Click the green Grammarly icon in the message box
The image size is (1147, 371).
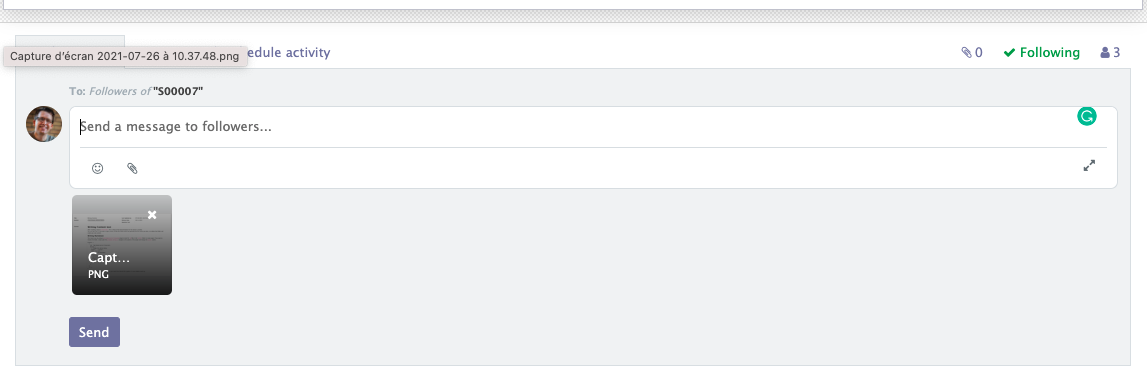(1087, 116)
